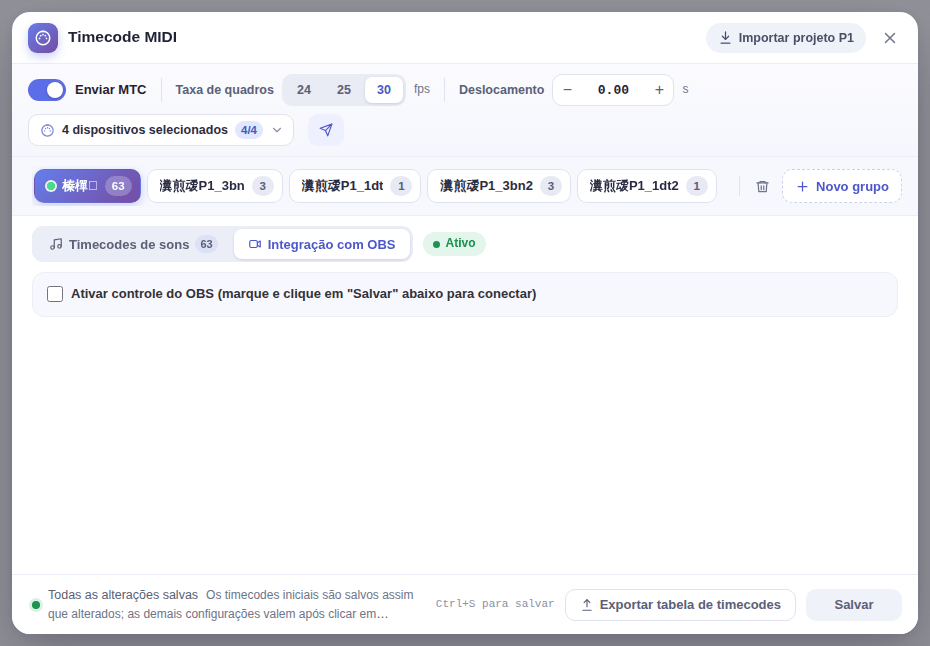
Task: Click Importar projeto P1 button
Action: click(786, 38)
